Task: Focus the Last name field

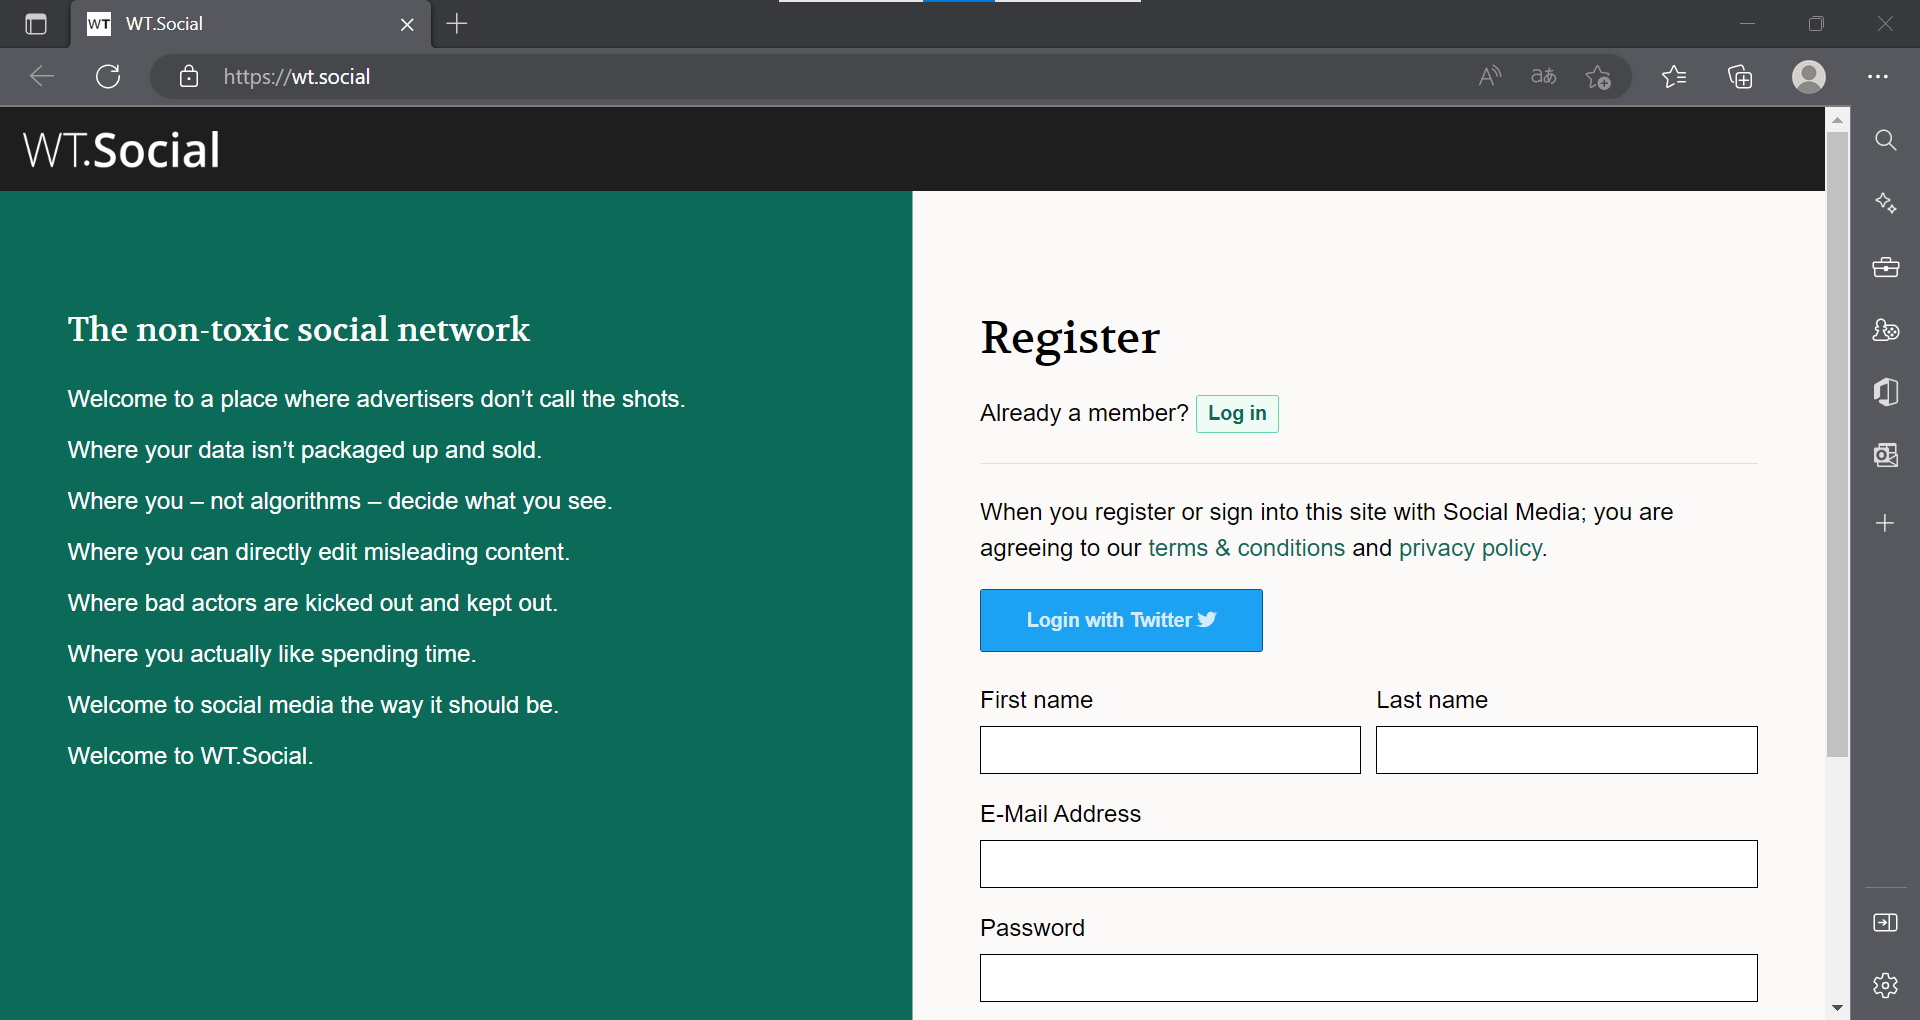Action: coord(1566,750)
